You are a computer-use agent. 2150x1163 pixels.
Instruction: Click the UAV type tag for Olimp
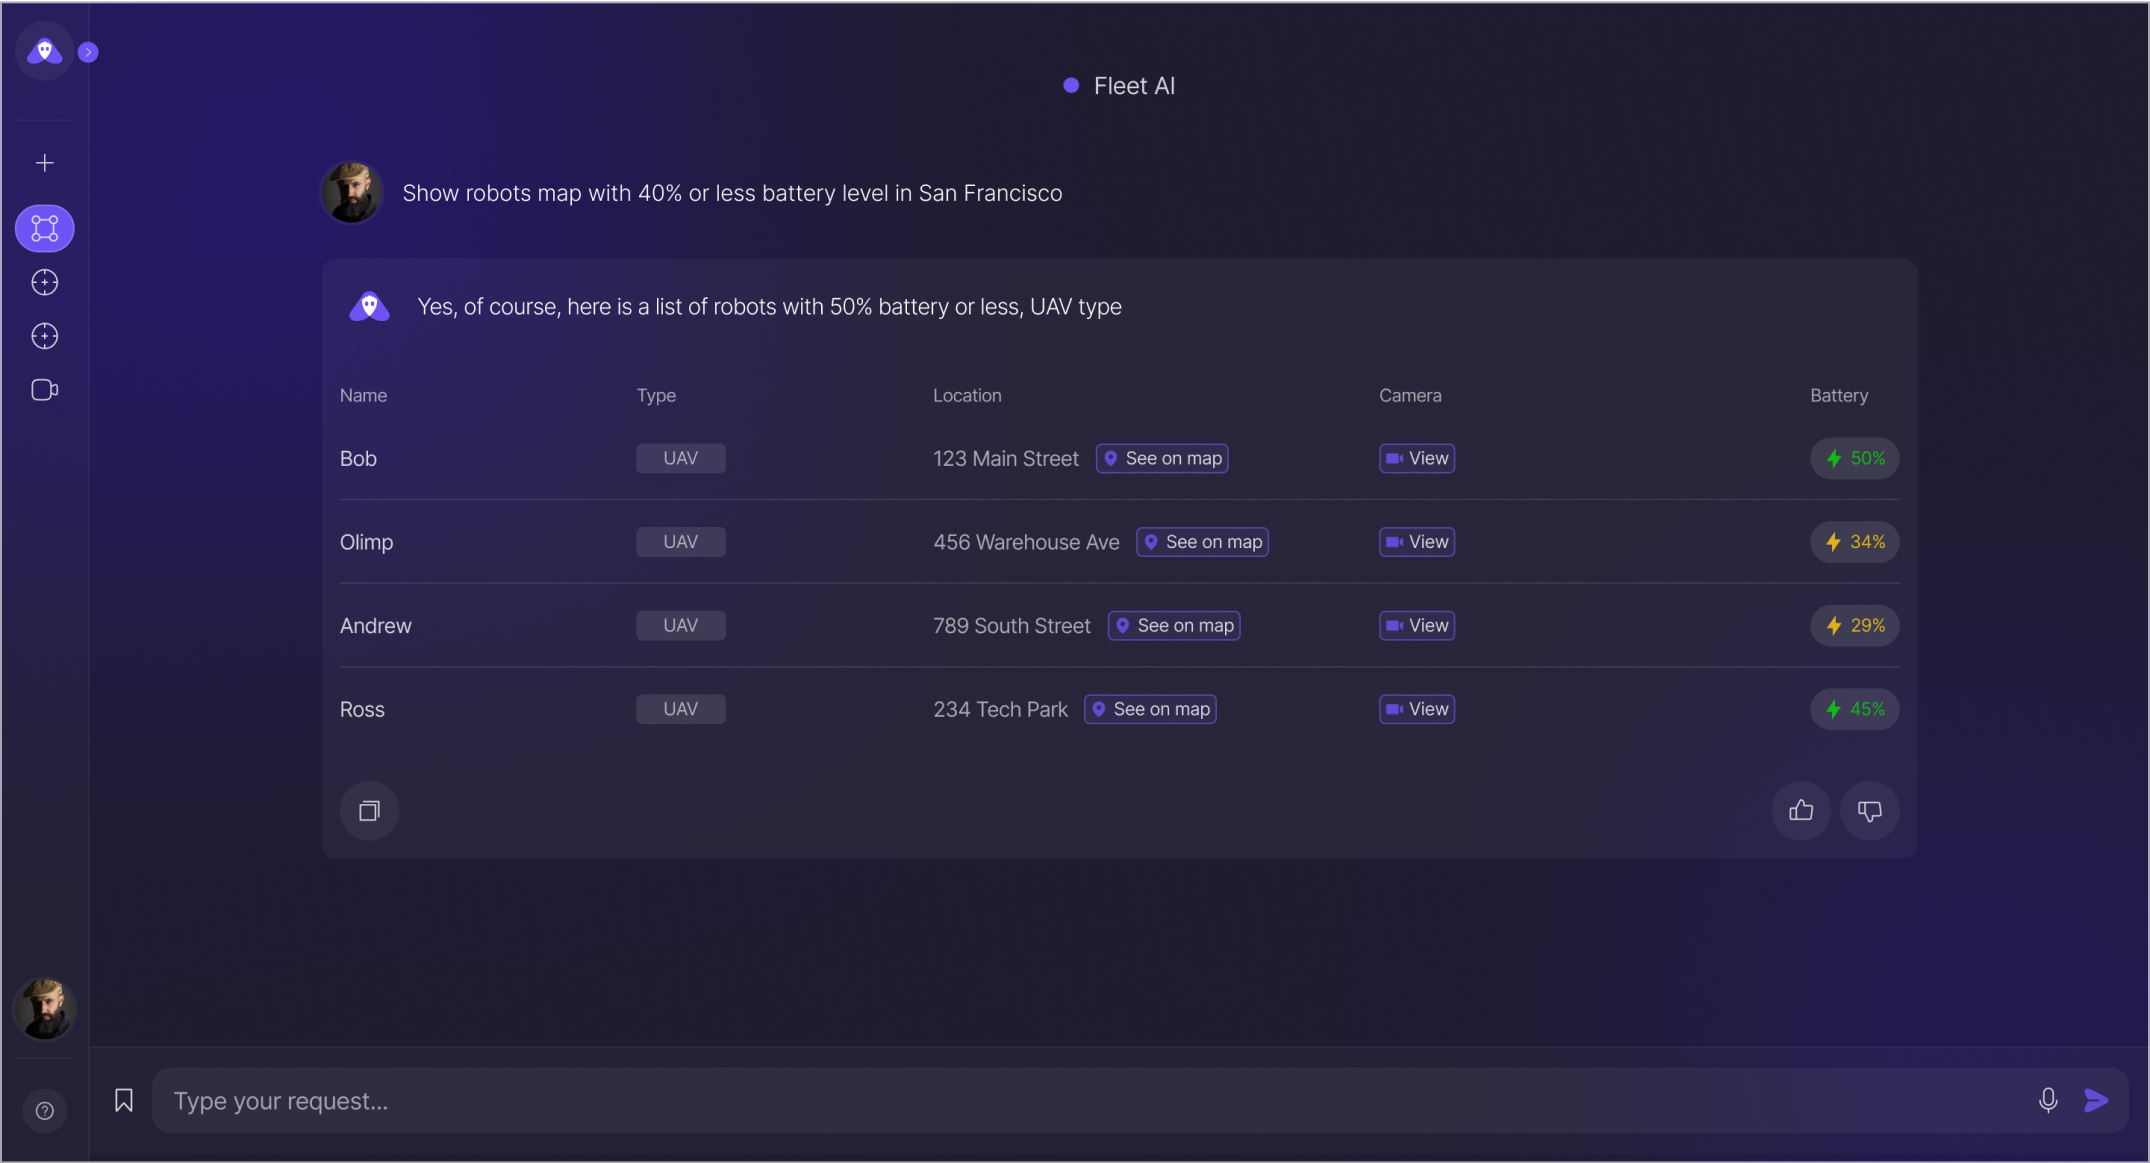(x=681, y=542)
